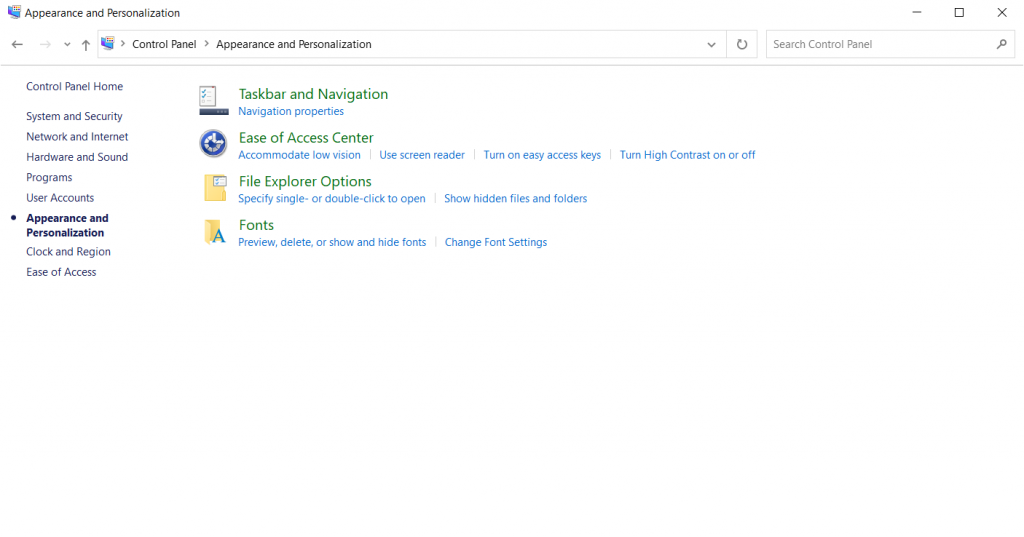Expand chevron before Control Panel breadcrumb

pos(123,44)
